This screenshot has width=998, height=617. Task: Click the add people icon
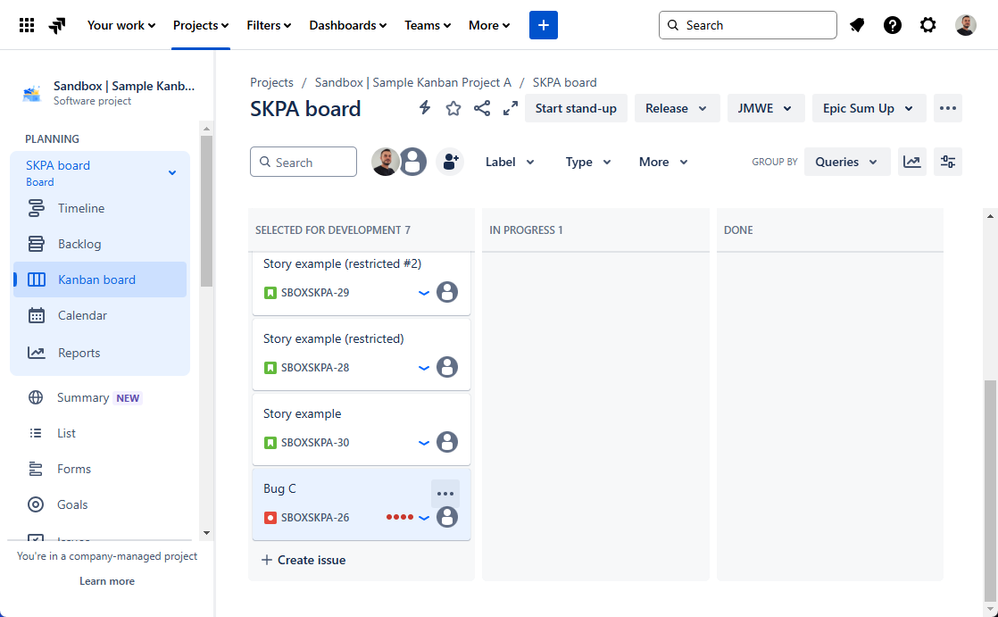click(450, 162)
